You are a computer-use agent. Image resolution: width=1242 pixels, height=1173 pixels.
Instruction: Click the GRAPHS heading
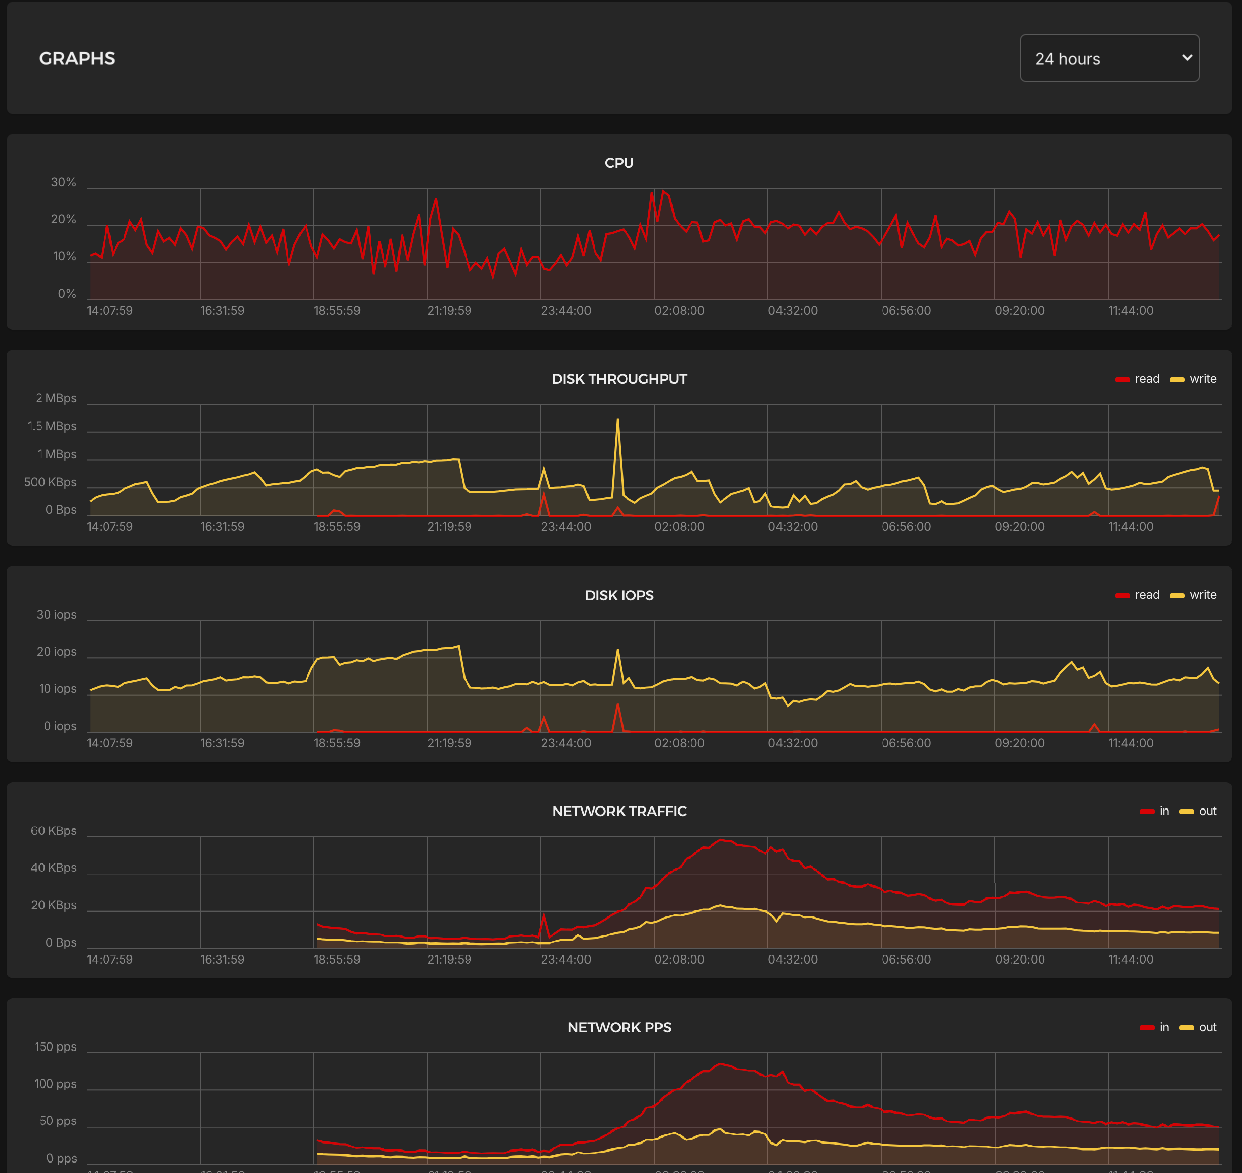click(x=77, y=59)
